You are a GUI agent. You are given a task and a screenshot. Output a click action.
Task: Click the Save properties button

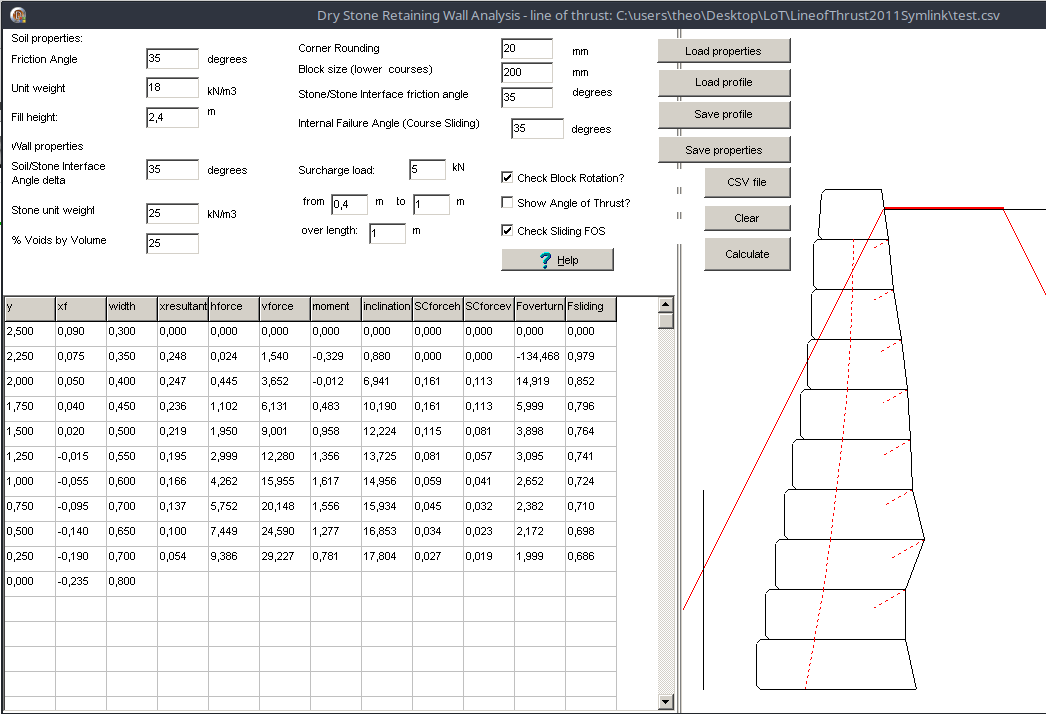click(723, 148)
